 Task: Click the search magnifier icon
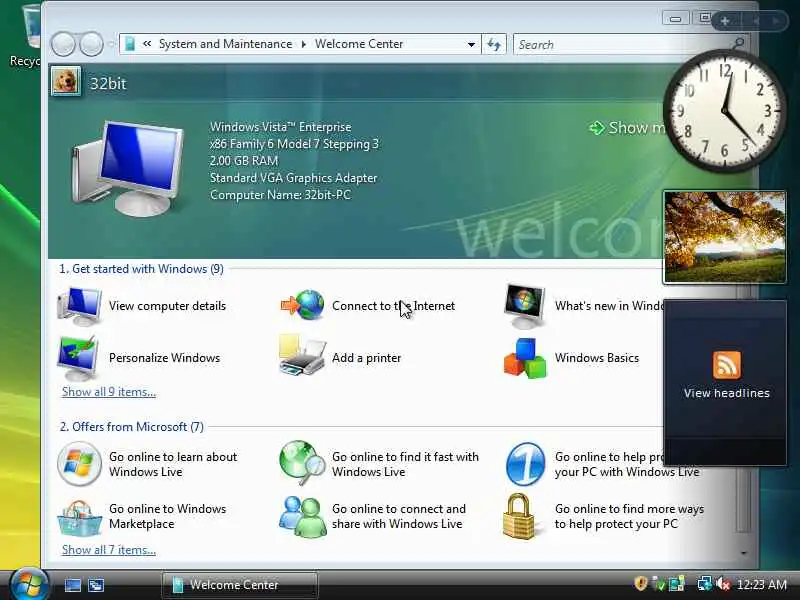click(738, 44)
